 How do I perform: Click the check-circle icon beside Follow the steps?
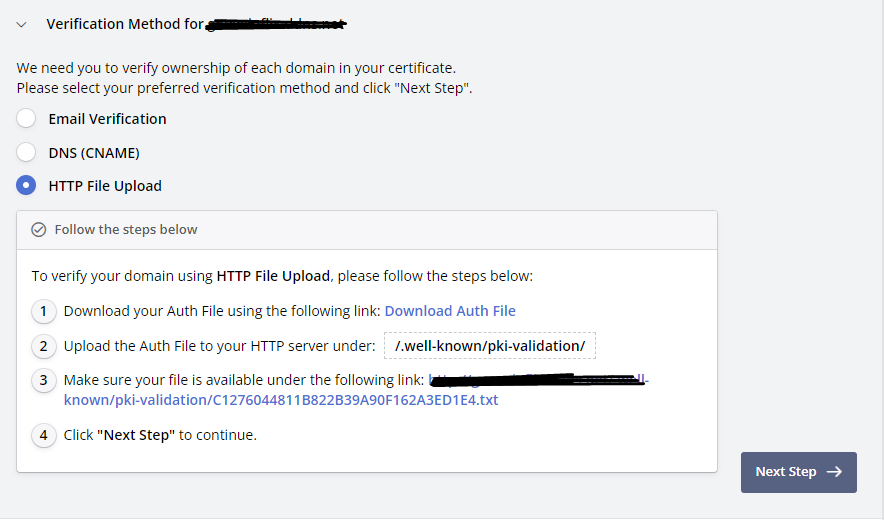point(39,230)
